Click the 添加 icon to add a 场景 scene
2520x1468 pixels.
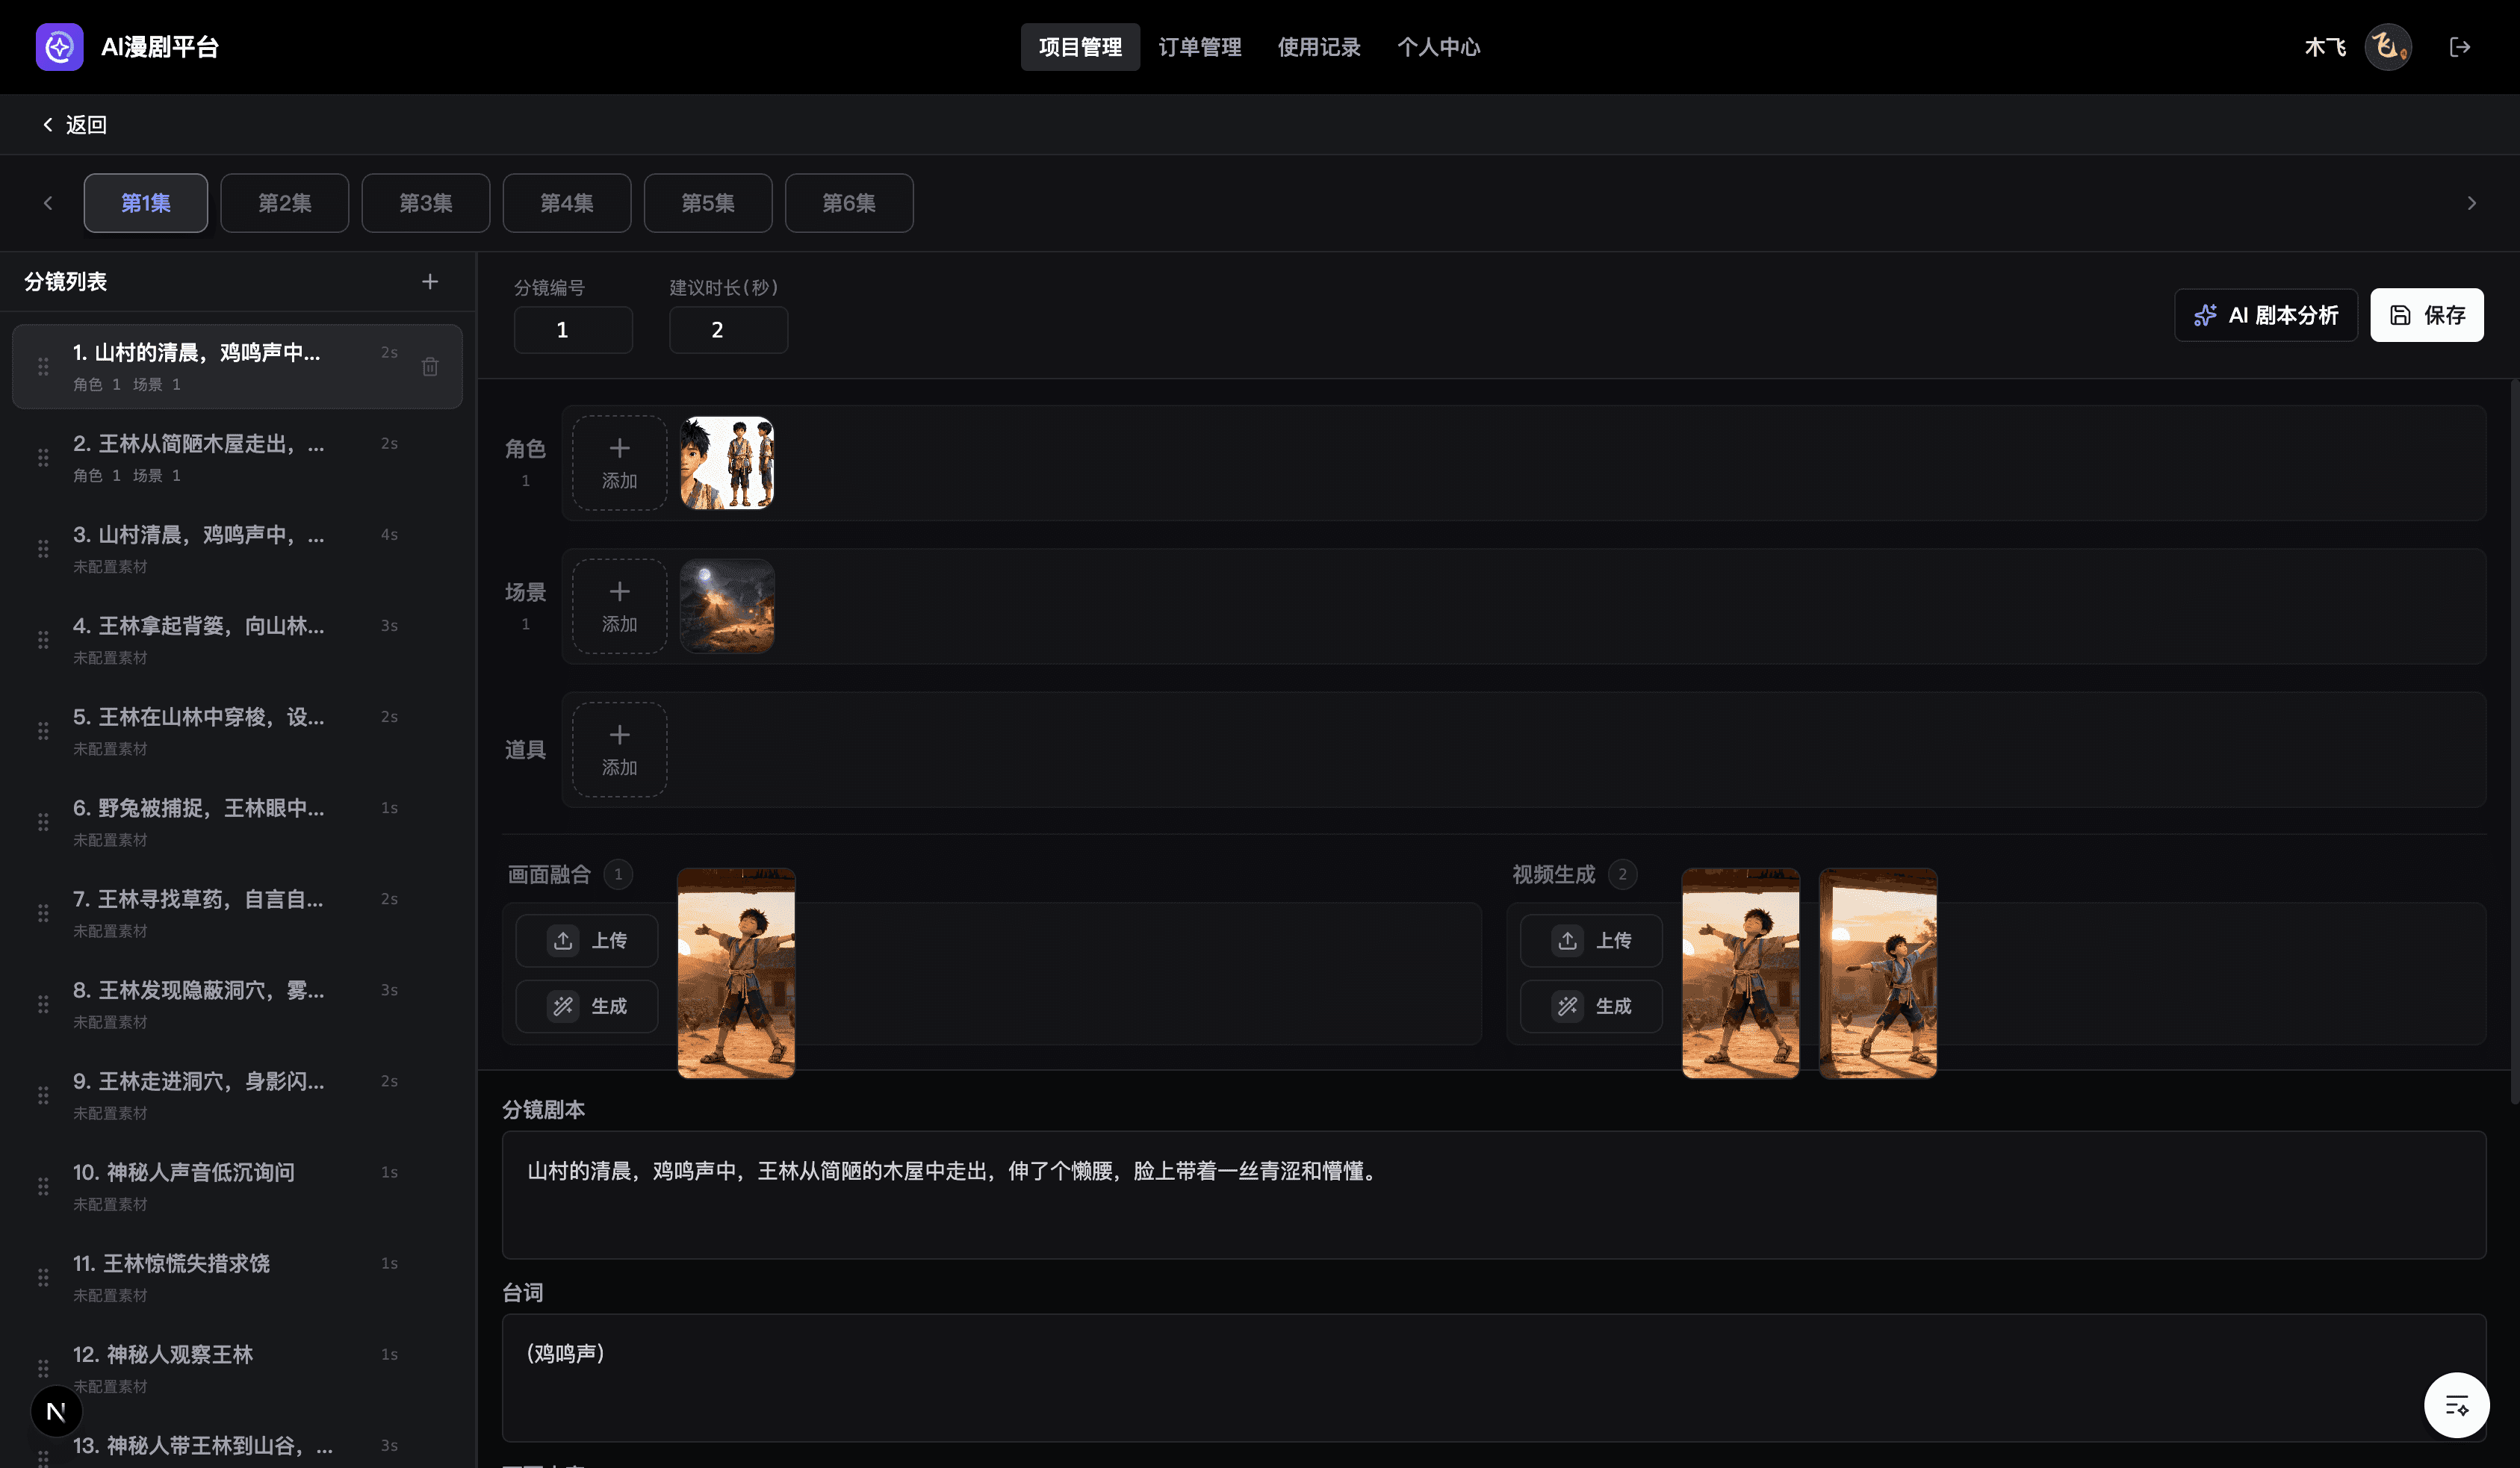(618, 606)
